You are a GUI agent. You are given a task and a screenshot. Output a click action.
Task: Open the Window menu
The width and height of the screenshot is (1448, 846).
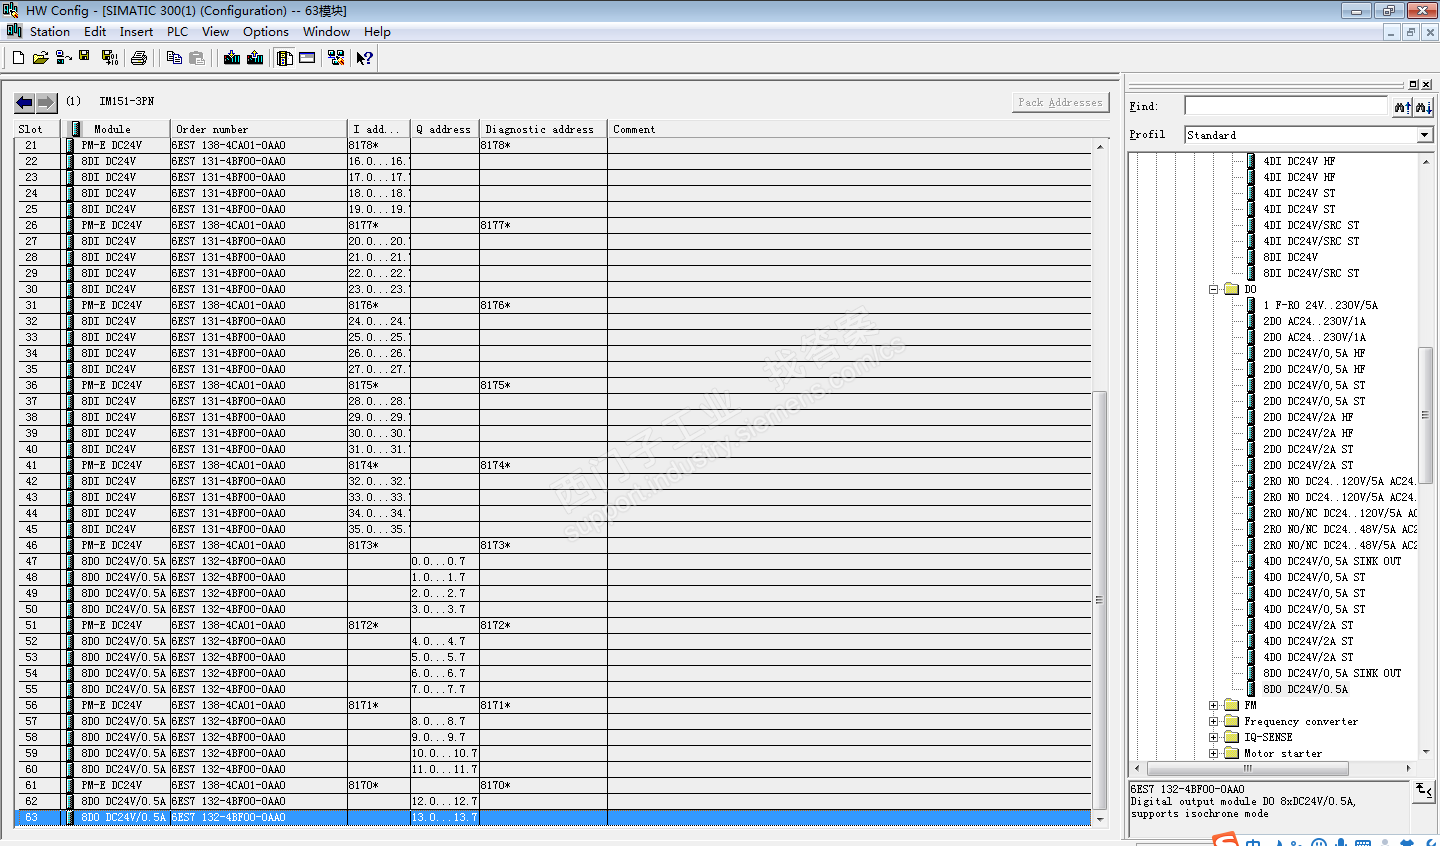pyautogui.click(x=327, y=32)
